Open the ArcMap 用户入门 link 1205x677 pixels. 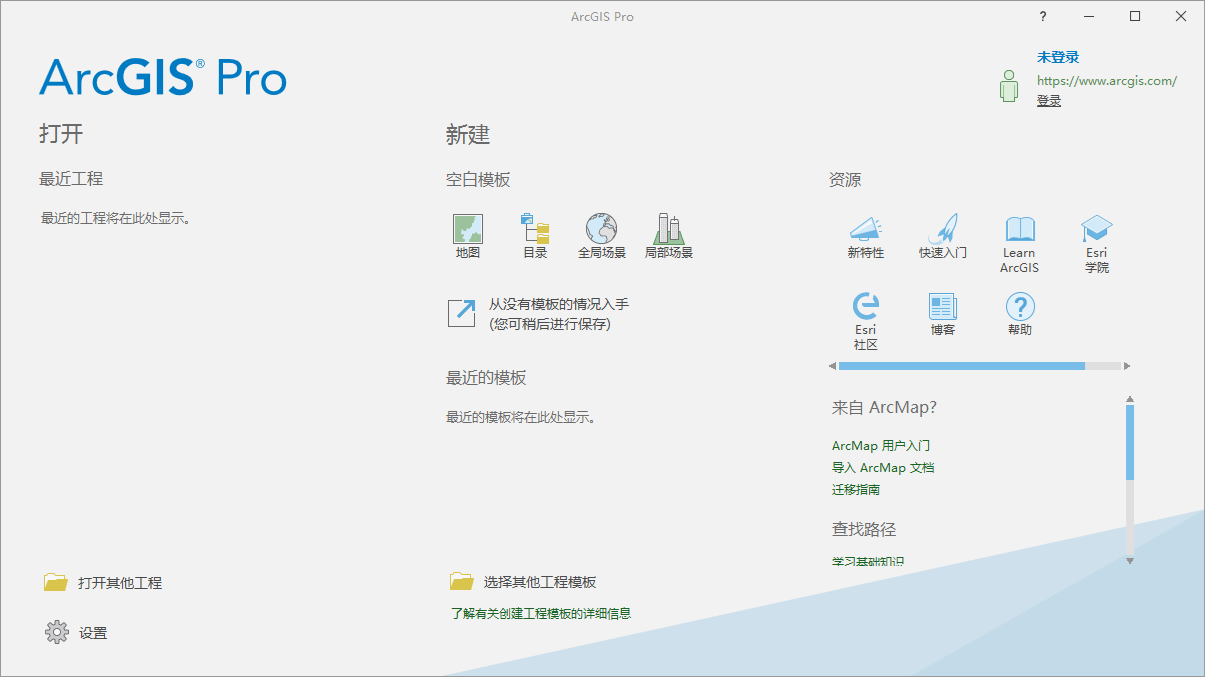coord(881,446)
